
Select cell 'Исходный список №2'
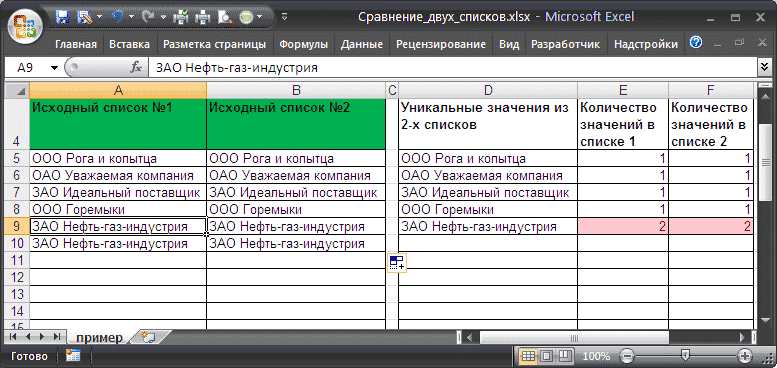point(296,124)
